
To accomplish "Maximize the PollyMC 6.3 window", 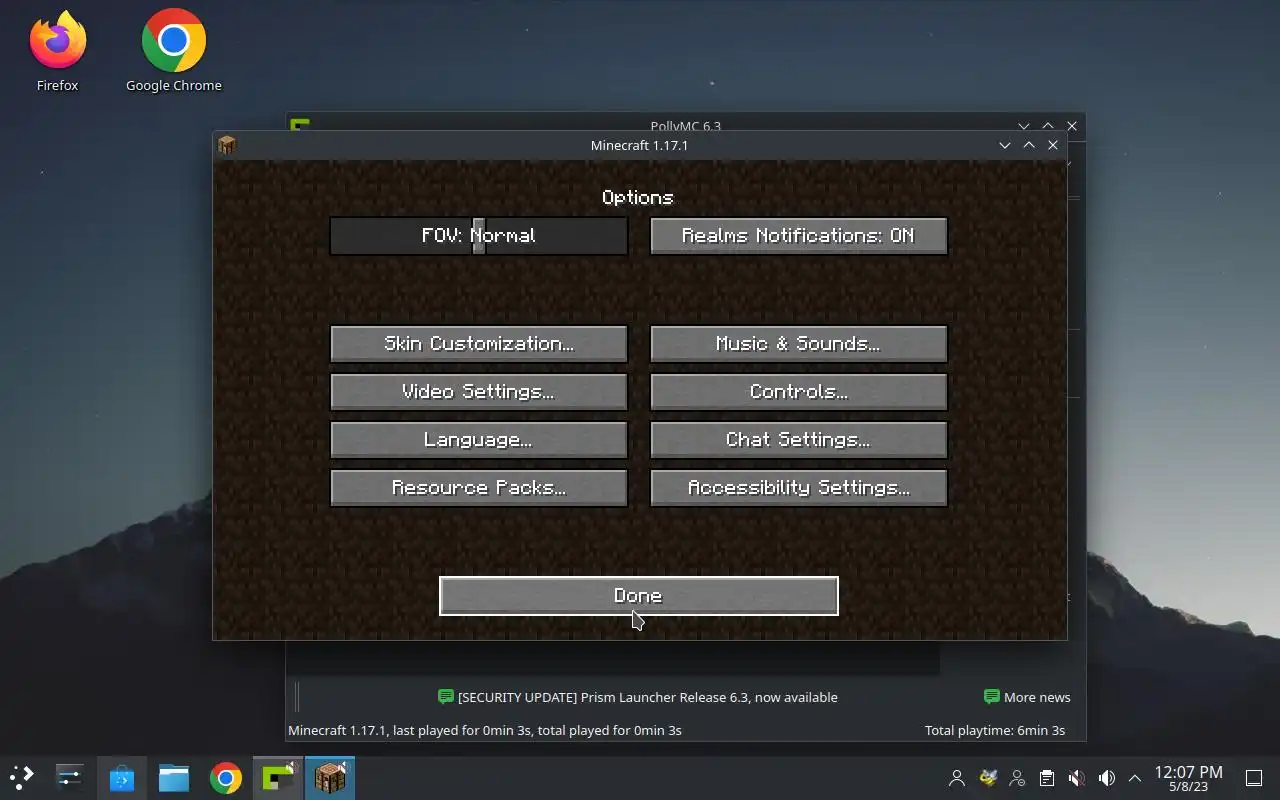I will (1048, 126).
